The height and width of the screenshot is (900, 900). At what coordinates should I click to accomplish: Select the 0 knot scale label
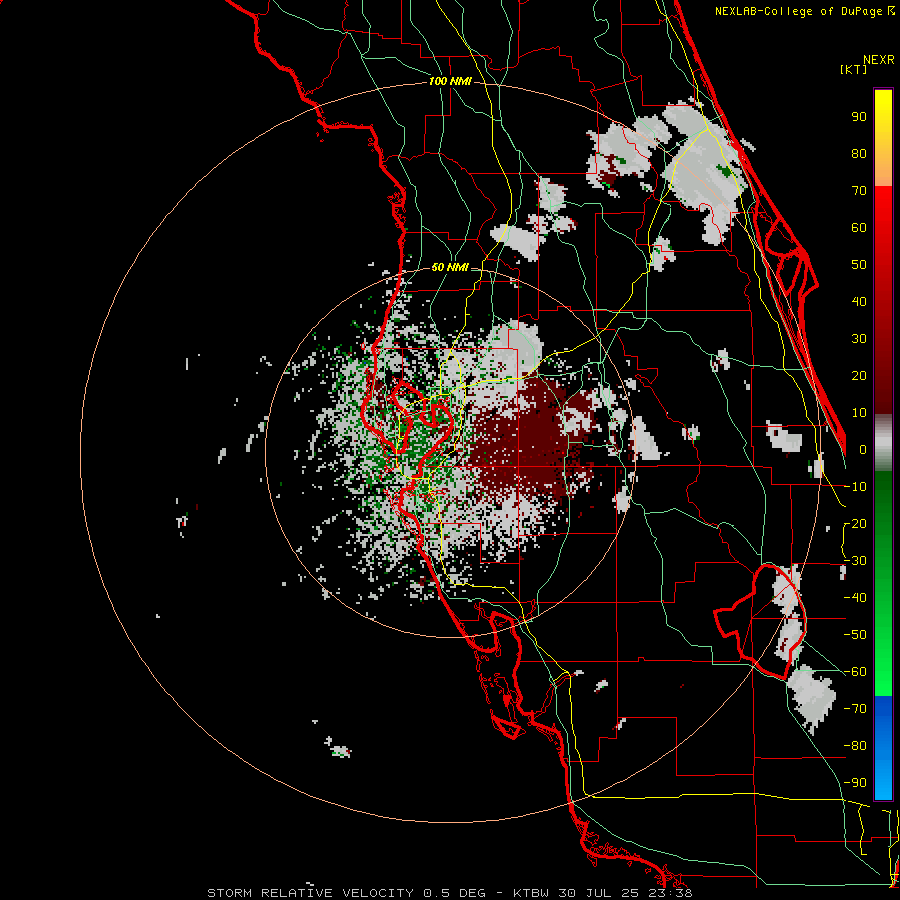(x=863, y=449)
